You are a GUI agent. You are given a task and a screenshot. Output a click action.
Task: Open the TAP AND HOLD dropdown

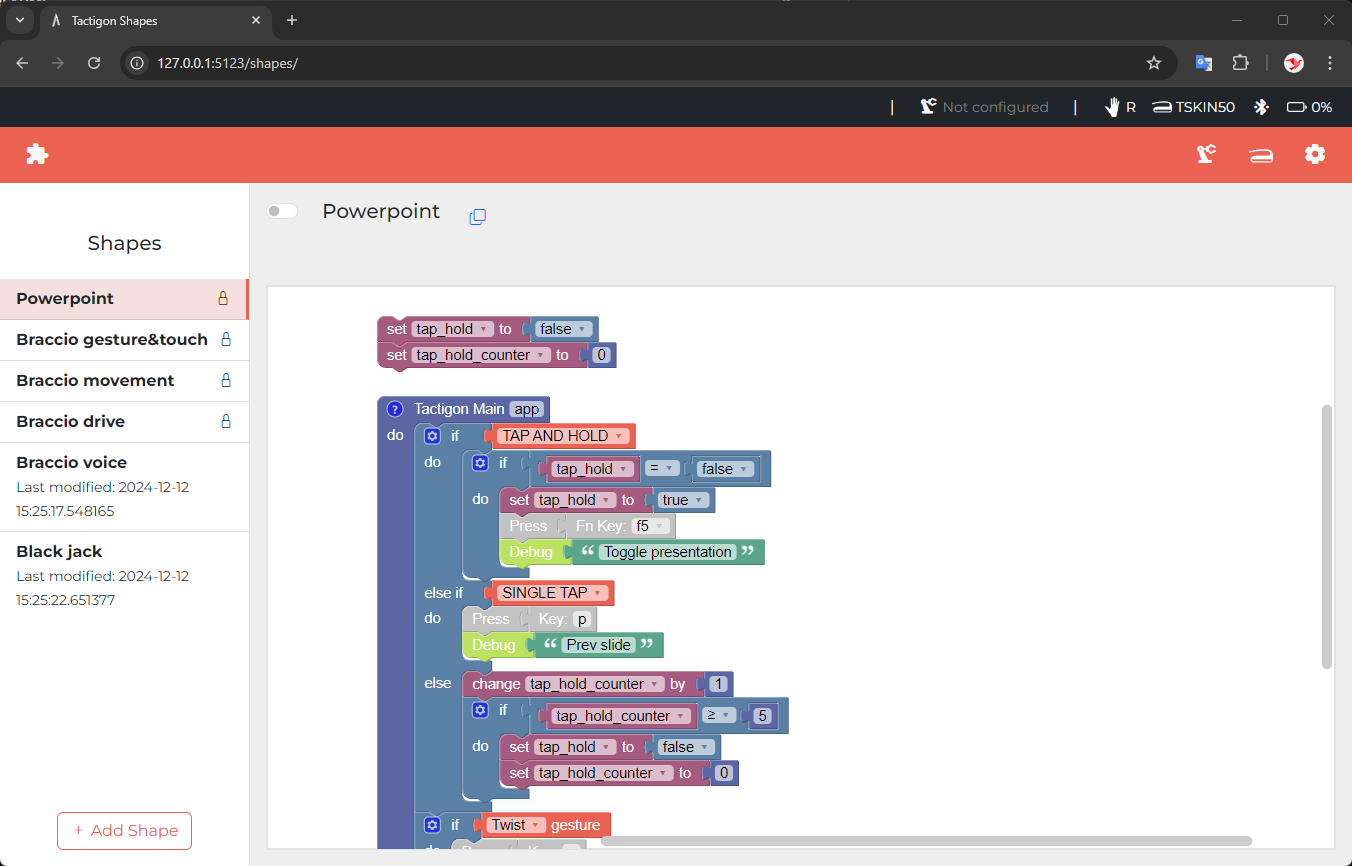[564, 436]
